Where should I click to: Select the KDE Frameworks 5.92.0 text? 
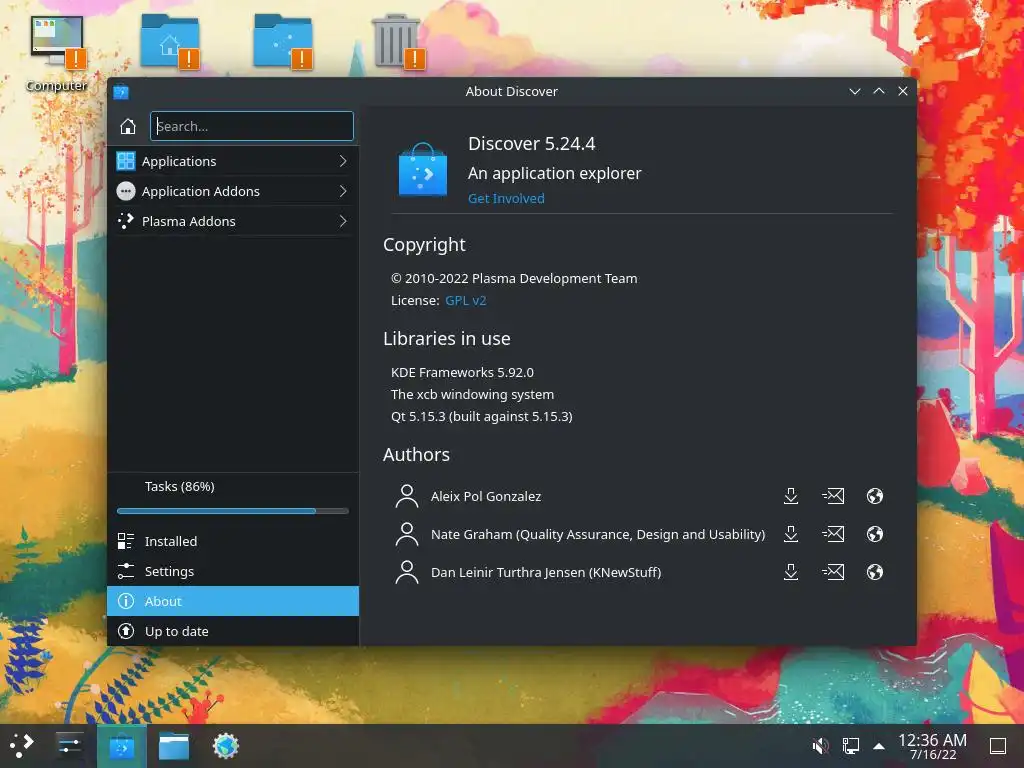pyautogui.click(x=462, y=373)
